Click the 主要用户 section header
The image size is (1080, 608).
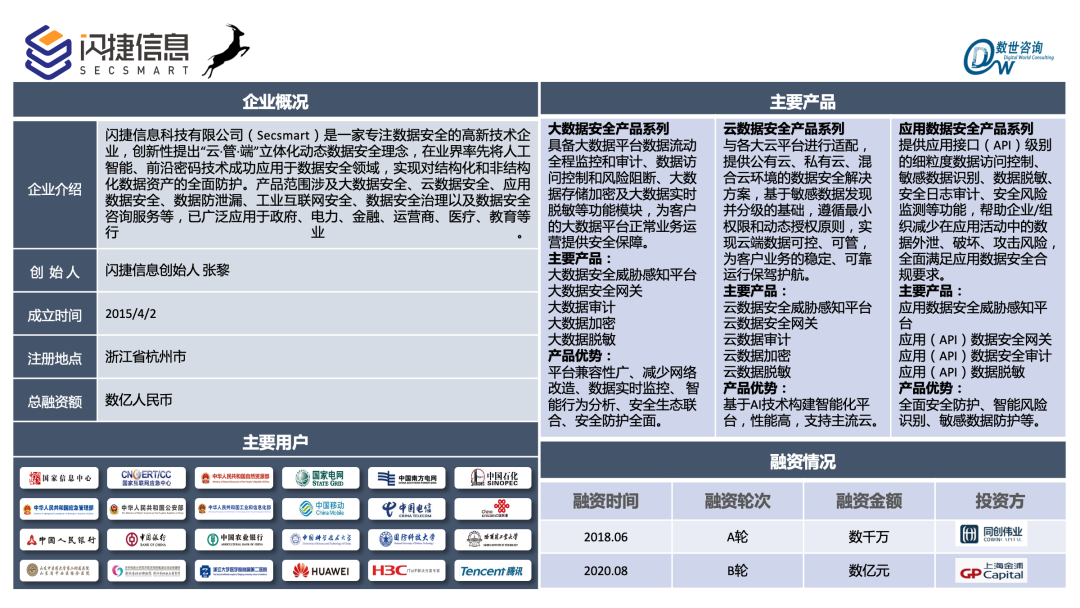coord(276,441)
